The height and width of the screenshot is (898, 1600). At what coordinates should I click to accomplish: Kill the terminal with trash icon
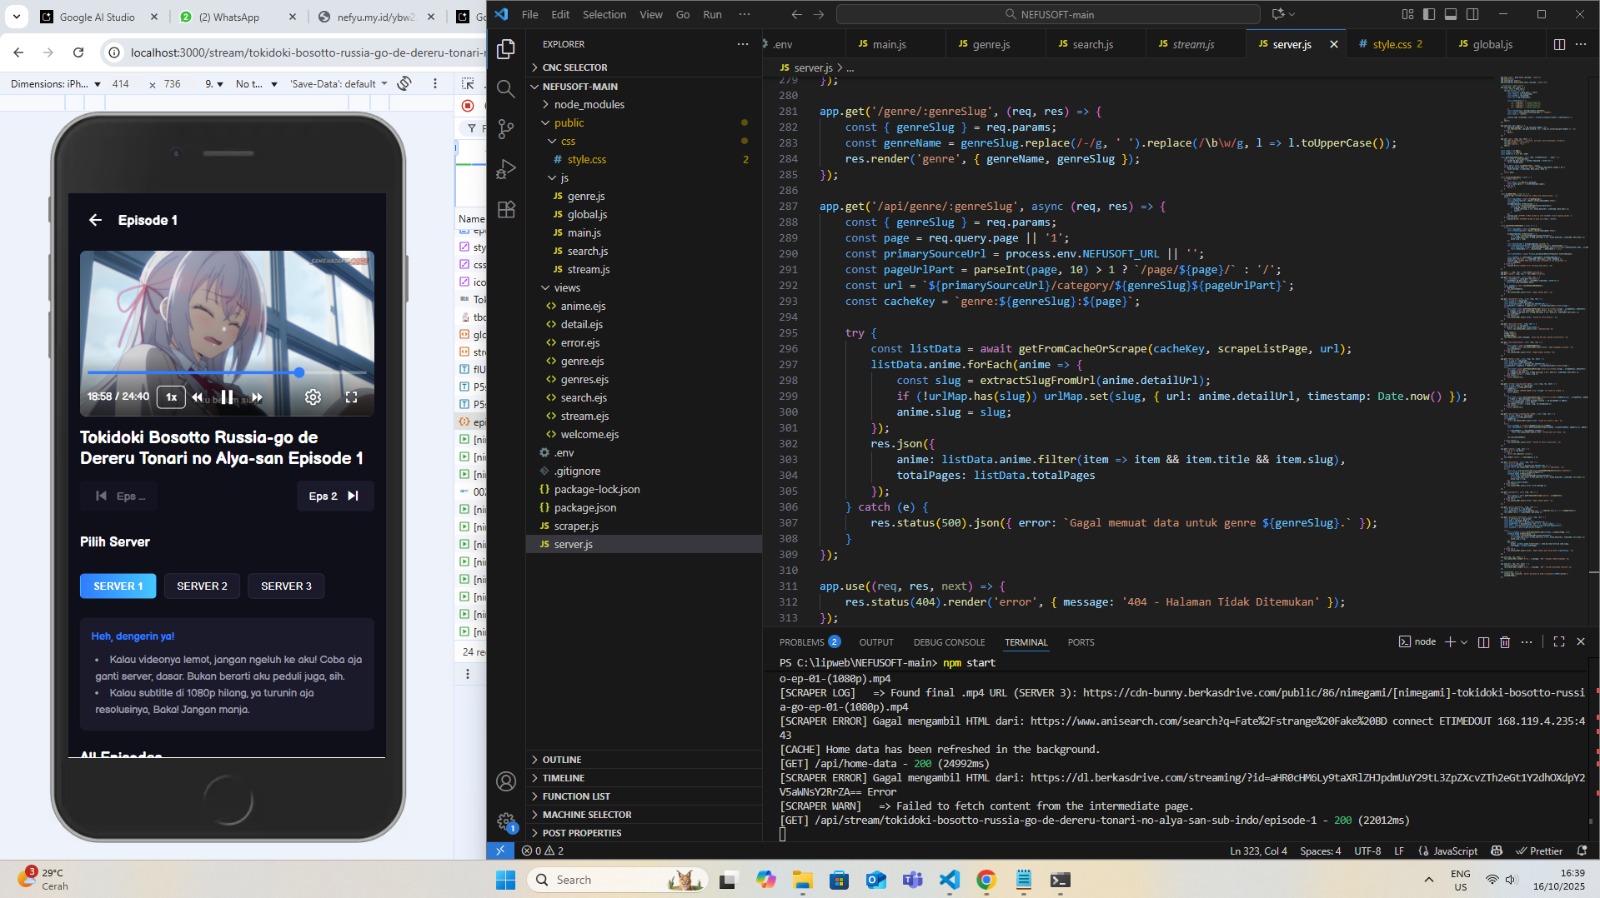click(1505, 642)
